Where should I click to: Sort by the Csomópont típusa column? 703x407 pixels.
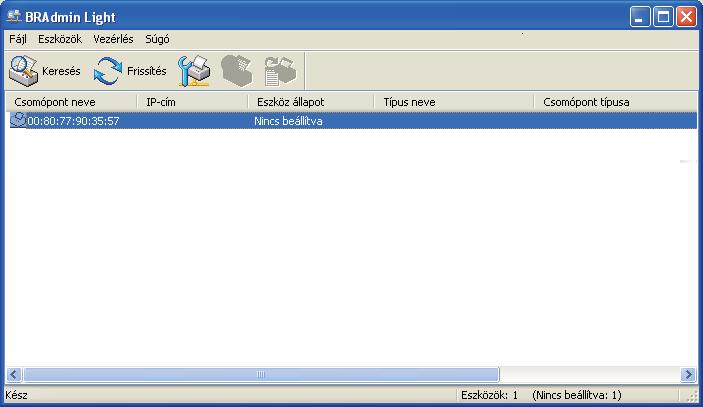(616, 102)
